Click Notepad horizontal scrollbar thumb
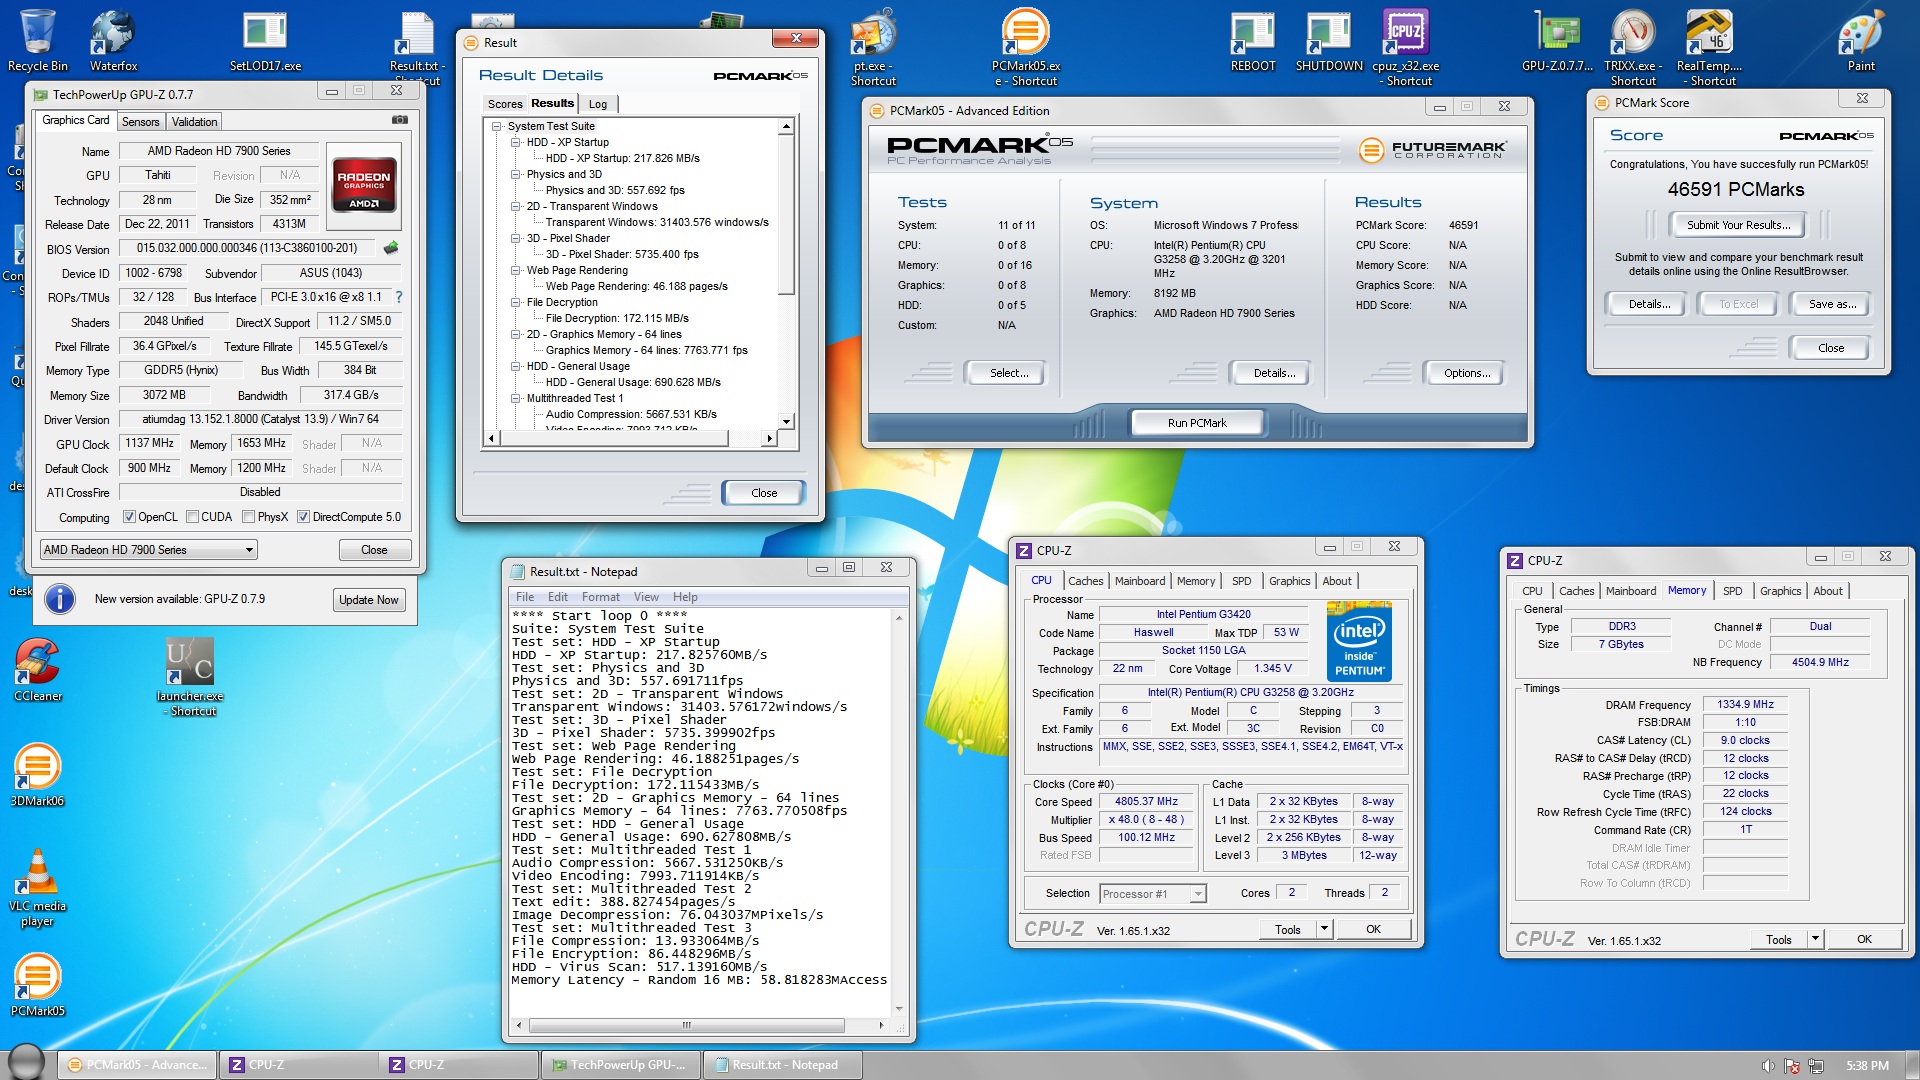The height and width of the screenshot is (1080, 1920). [686, 1025]
